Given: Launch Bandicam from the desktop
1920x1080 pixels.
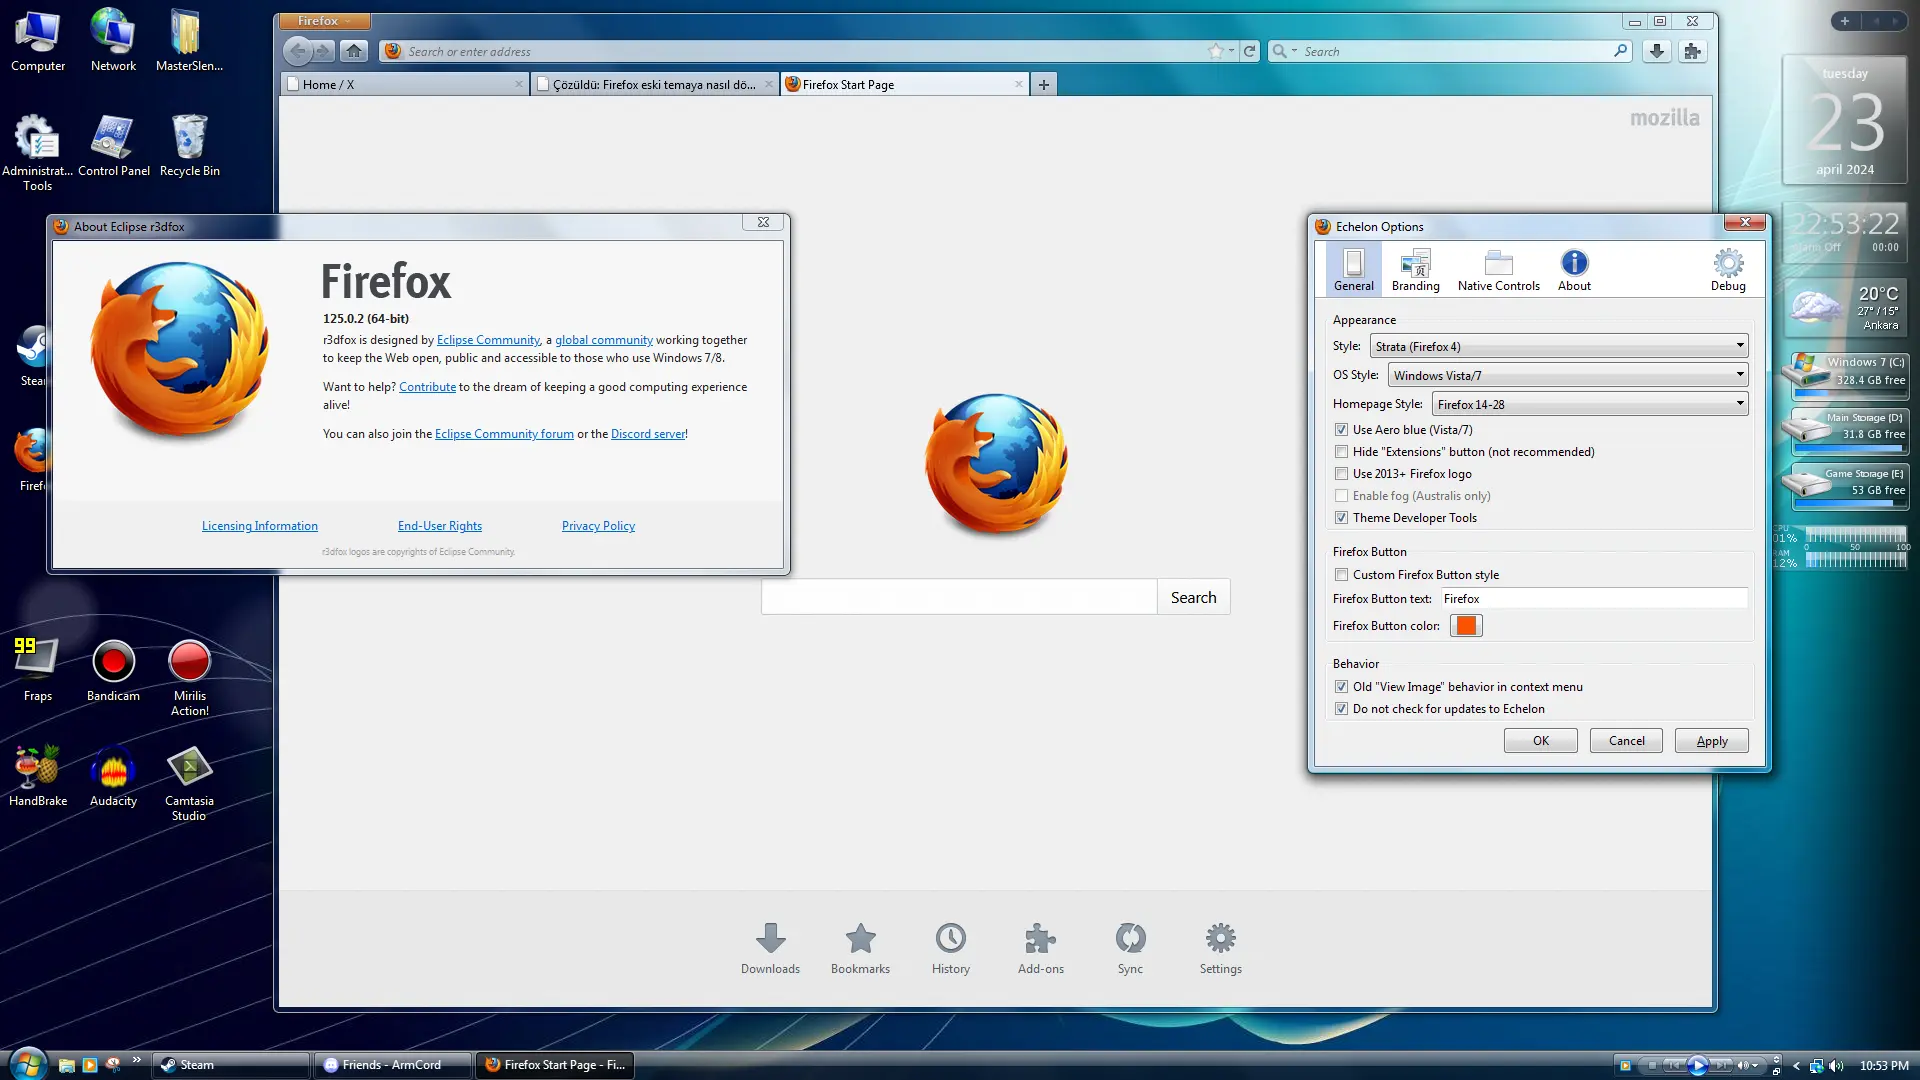Looking at the screenshot, I should (x=113, y=671).
